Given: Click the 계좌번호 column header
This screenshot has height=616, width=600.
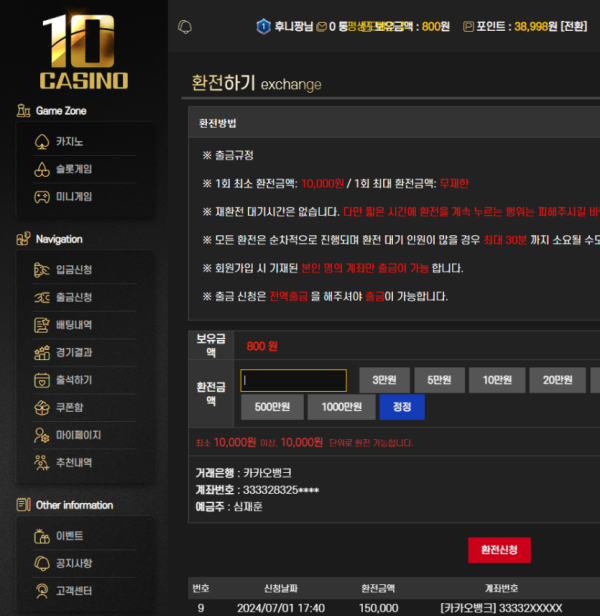Looking at the screenshot, I should pos(501,588).
